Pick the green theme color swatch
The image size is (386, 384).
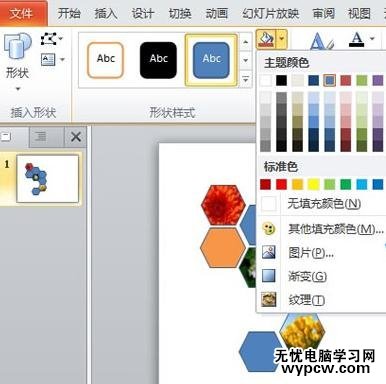tap(362, 80)
